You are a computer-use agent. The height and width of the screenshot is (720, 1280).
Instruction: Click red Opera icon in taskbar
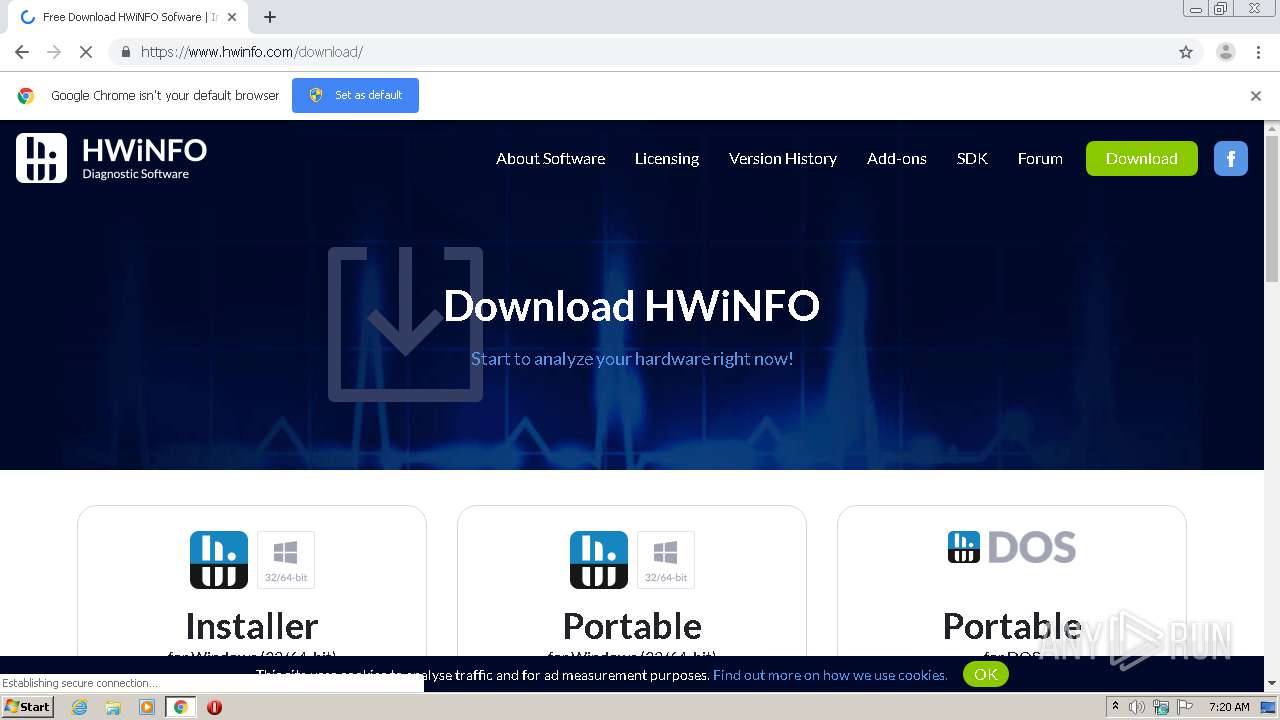click(214, 707)
